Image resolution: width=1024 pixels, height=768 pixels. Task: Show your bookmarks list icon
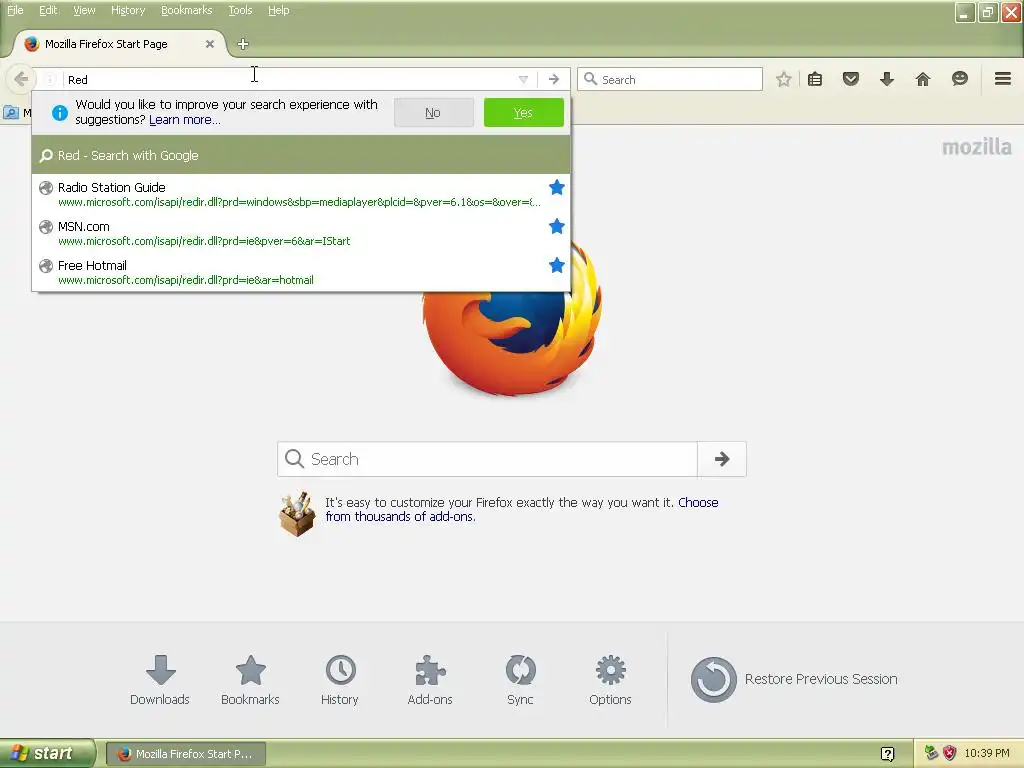[814, 80]
